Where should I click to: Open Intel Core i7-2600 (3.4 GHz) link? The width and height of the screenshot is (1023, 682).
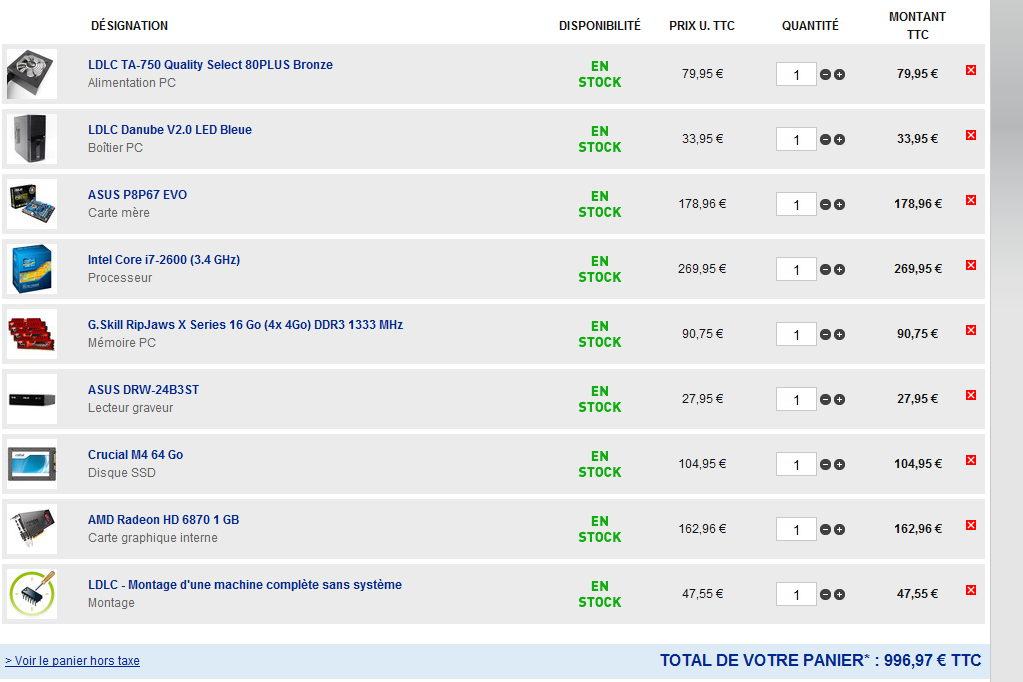tap(164, 260)
